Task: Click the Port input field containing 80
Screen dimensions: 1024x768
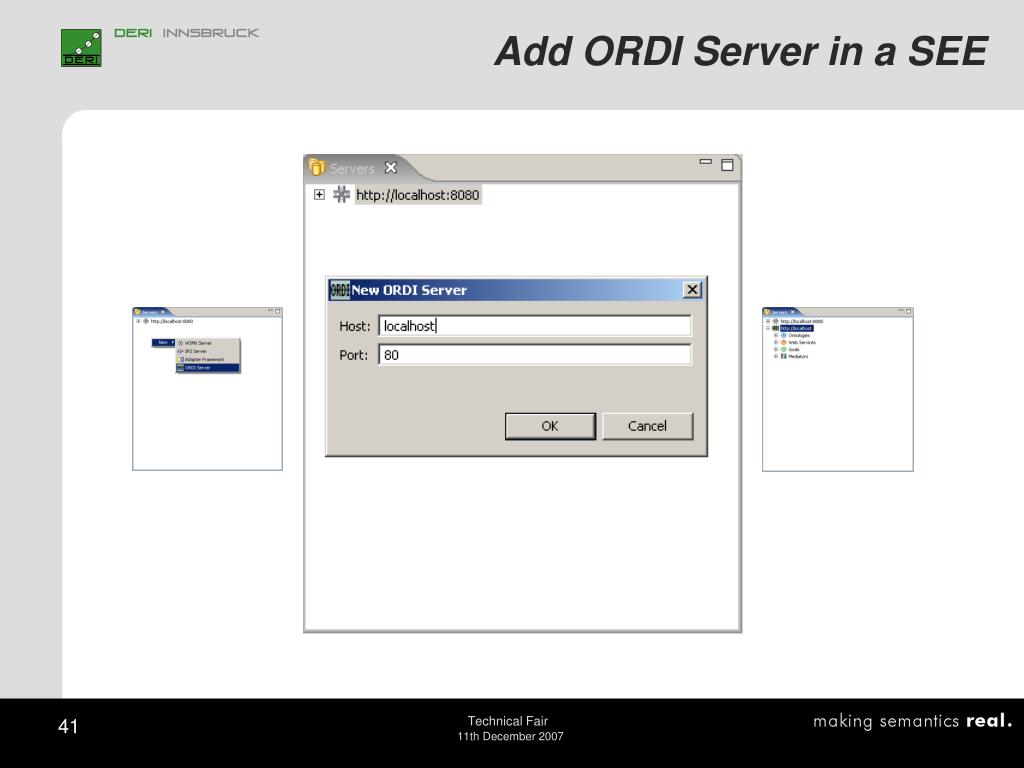Action: pyautogui.click(x=534, y=355)
